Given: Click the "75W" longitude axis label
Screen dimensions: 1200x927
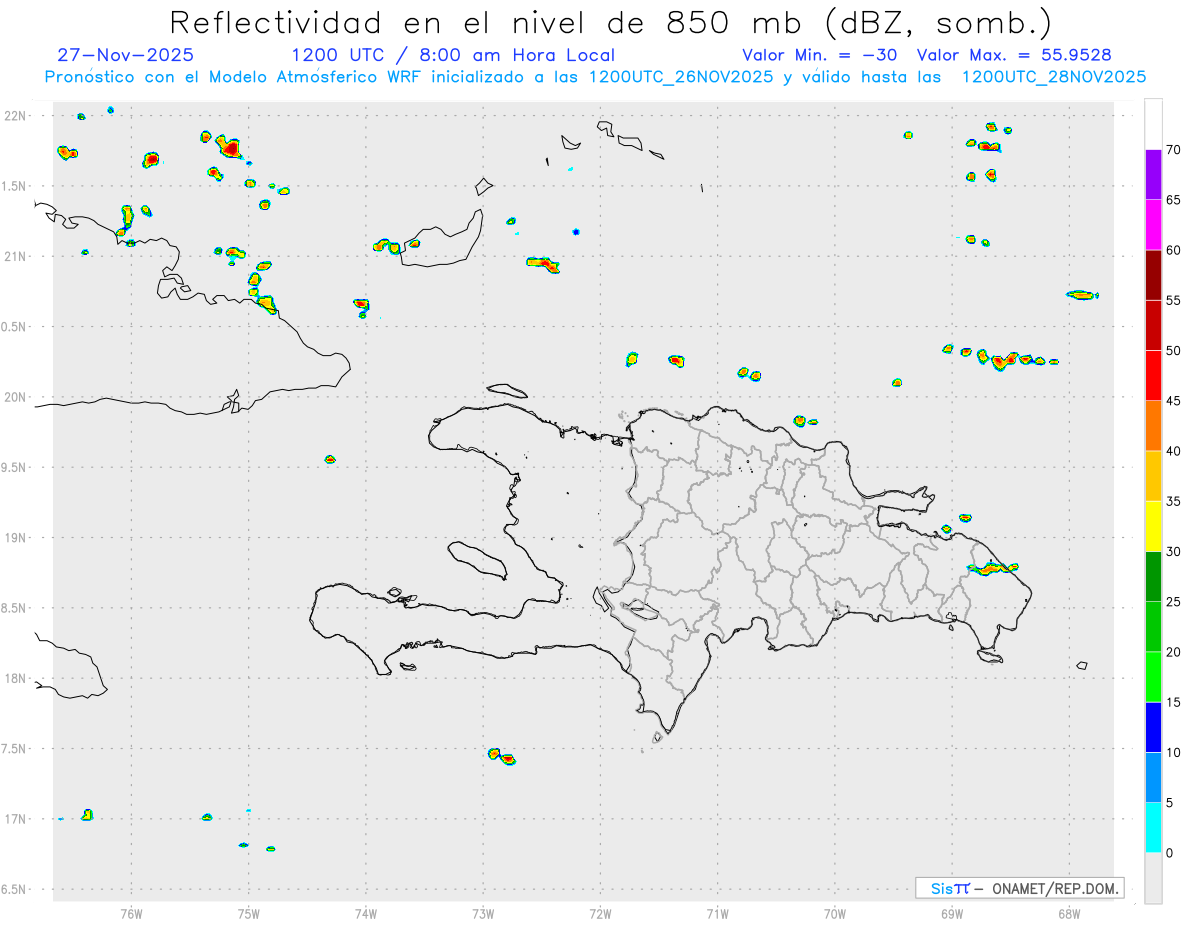Looking at the screenshot, I should pyautogui.click(x=249, y=912).
